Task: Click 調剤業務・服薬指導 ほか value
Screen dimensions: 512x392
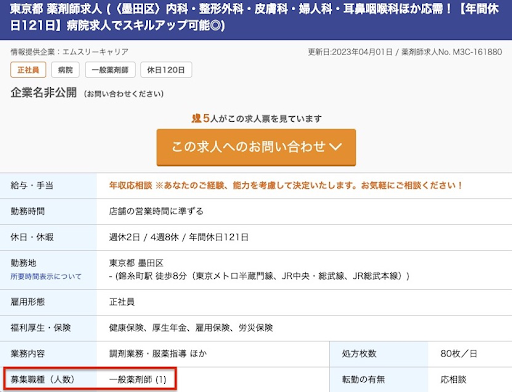Action: tap(158, 354)
